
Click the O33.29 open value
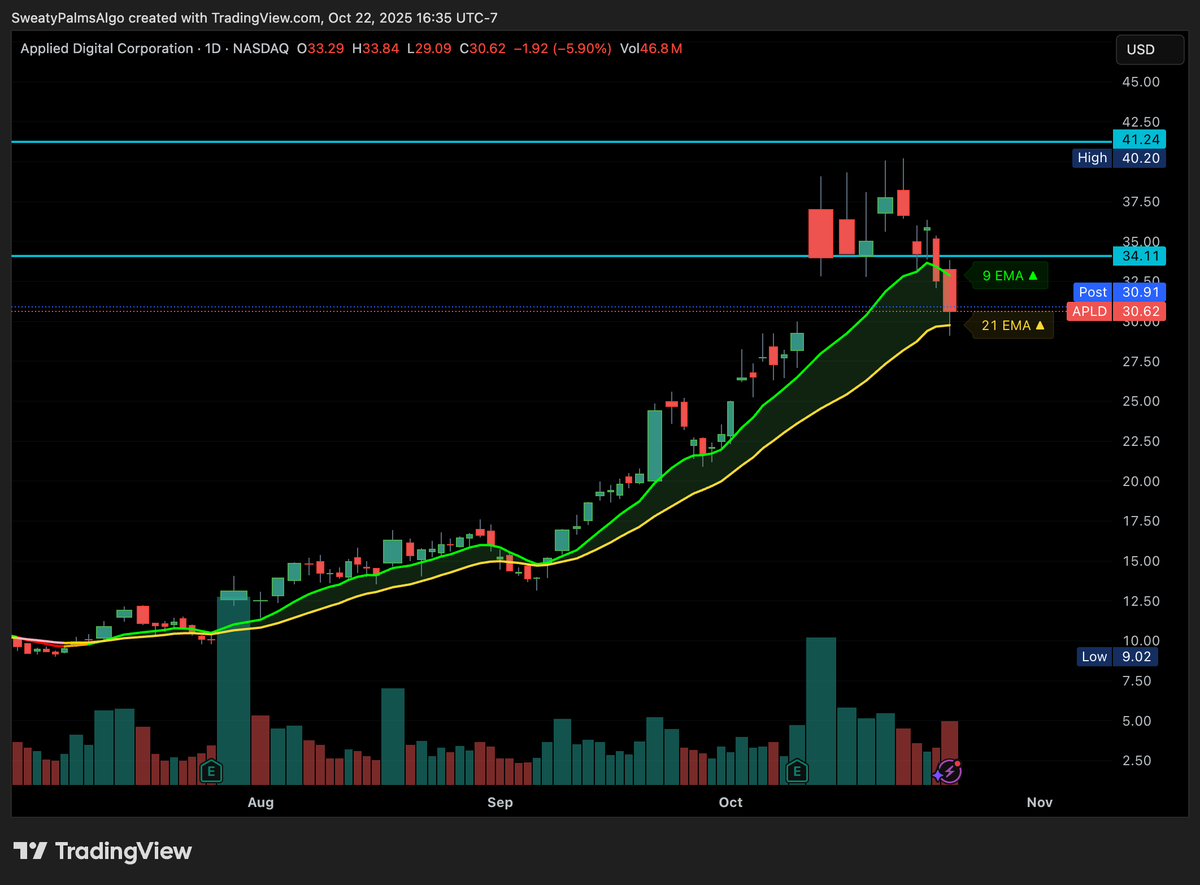pos(319,48)
